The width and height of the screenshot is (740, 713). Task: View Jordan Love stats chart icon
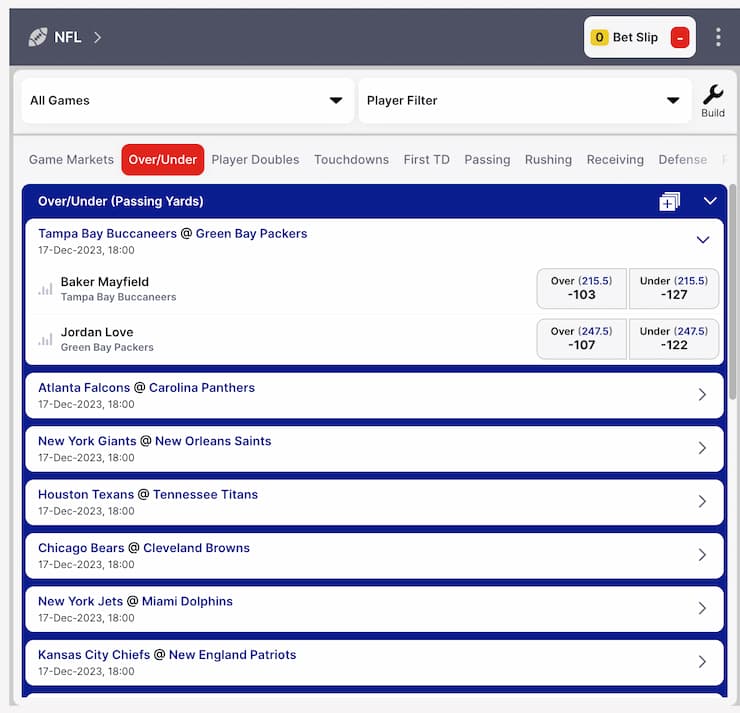click(x=45, y=339)
